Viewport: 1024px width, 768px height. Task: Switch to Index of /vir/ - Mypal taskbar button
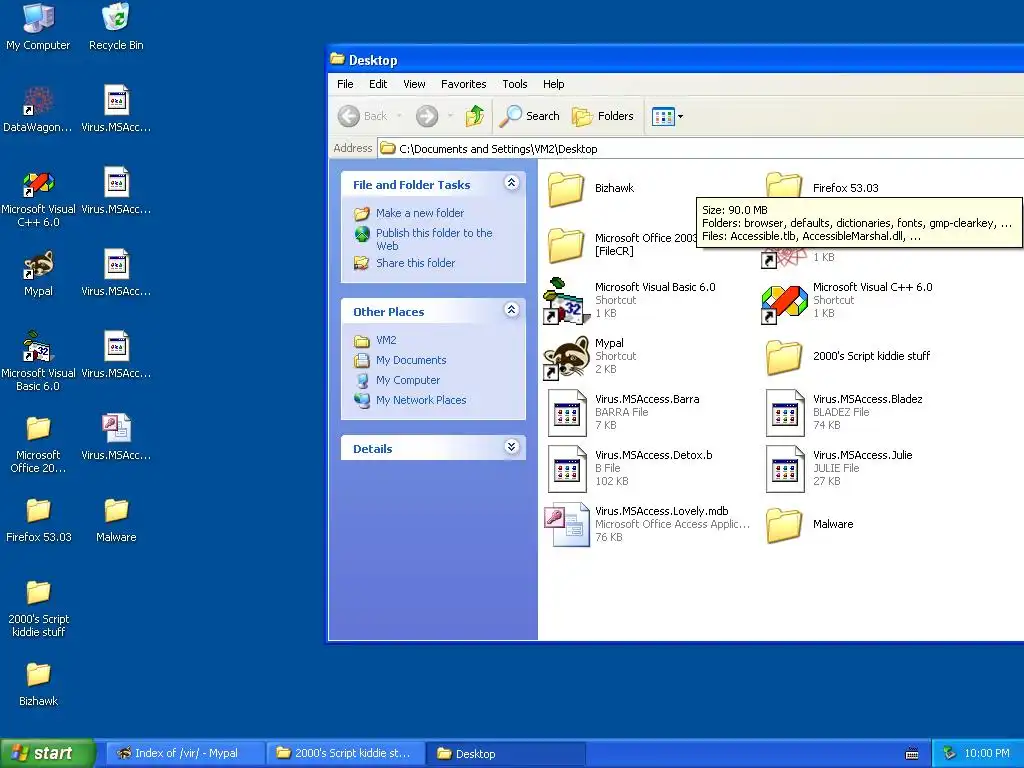pos(185,753)
